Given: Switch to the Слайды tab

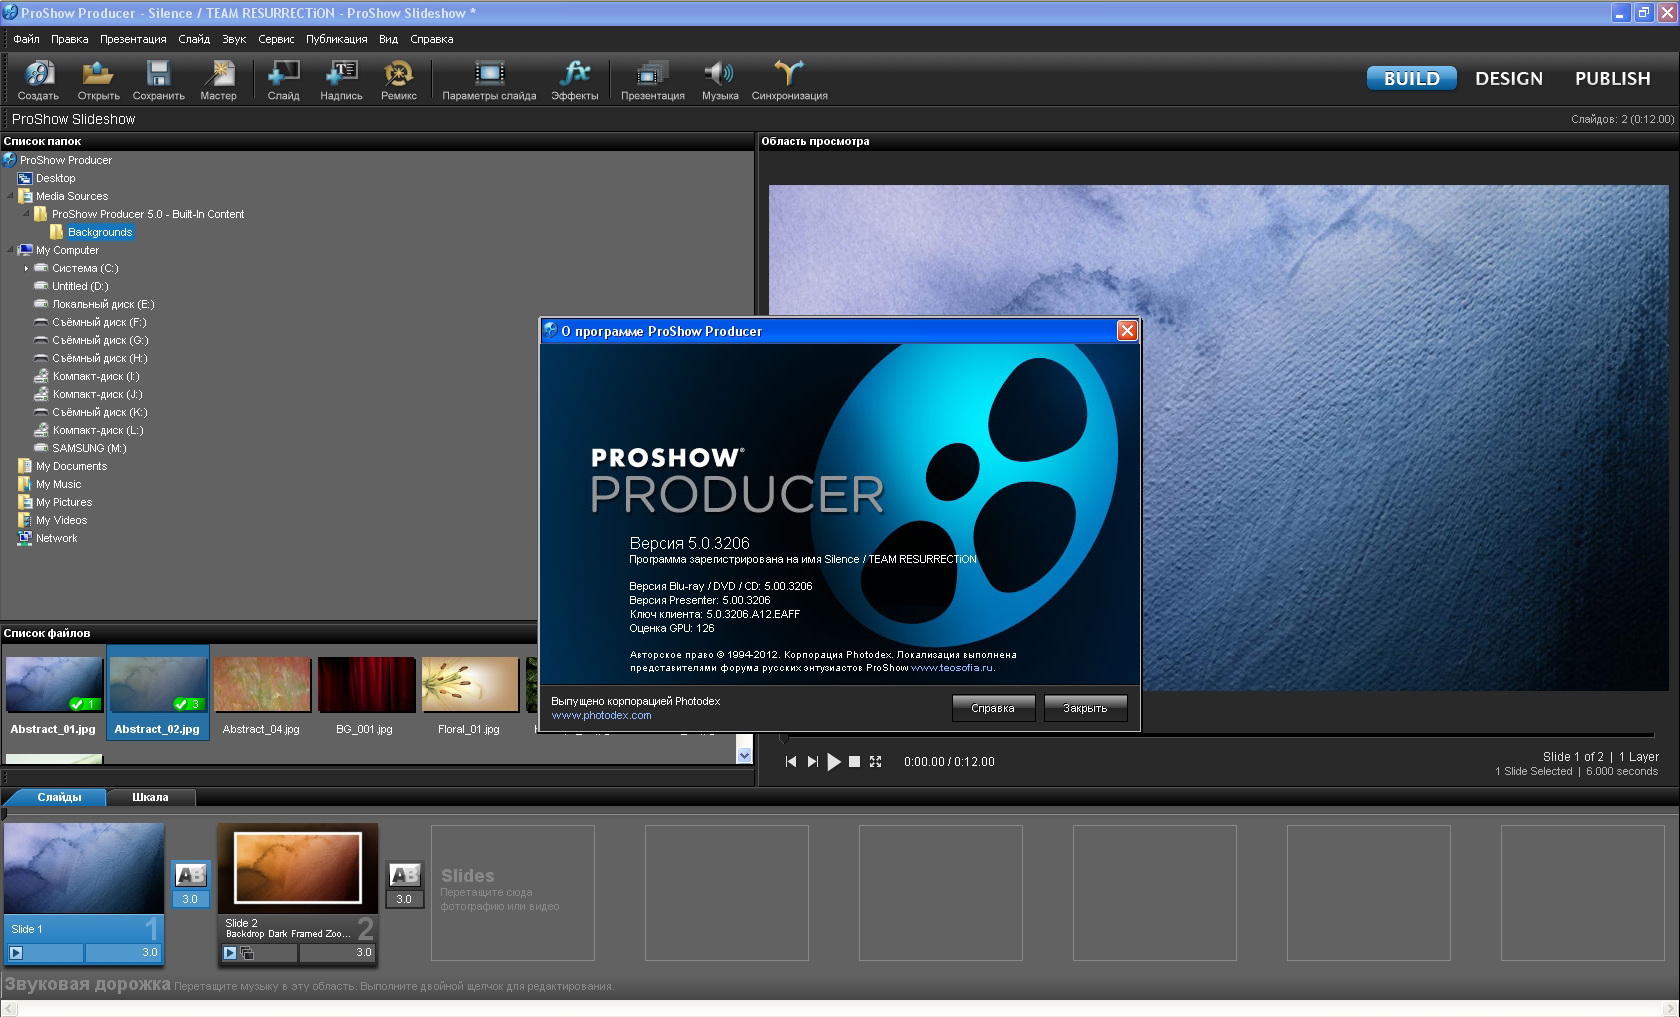Looking at the screenshot, I should coord(59,797).
